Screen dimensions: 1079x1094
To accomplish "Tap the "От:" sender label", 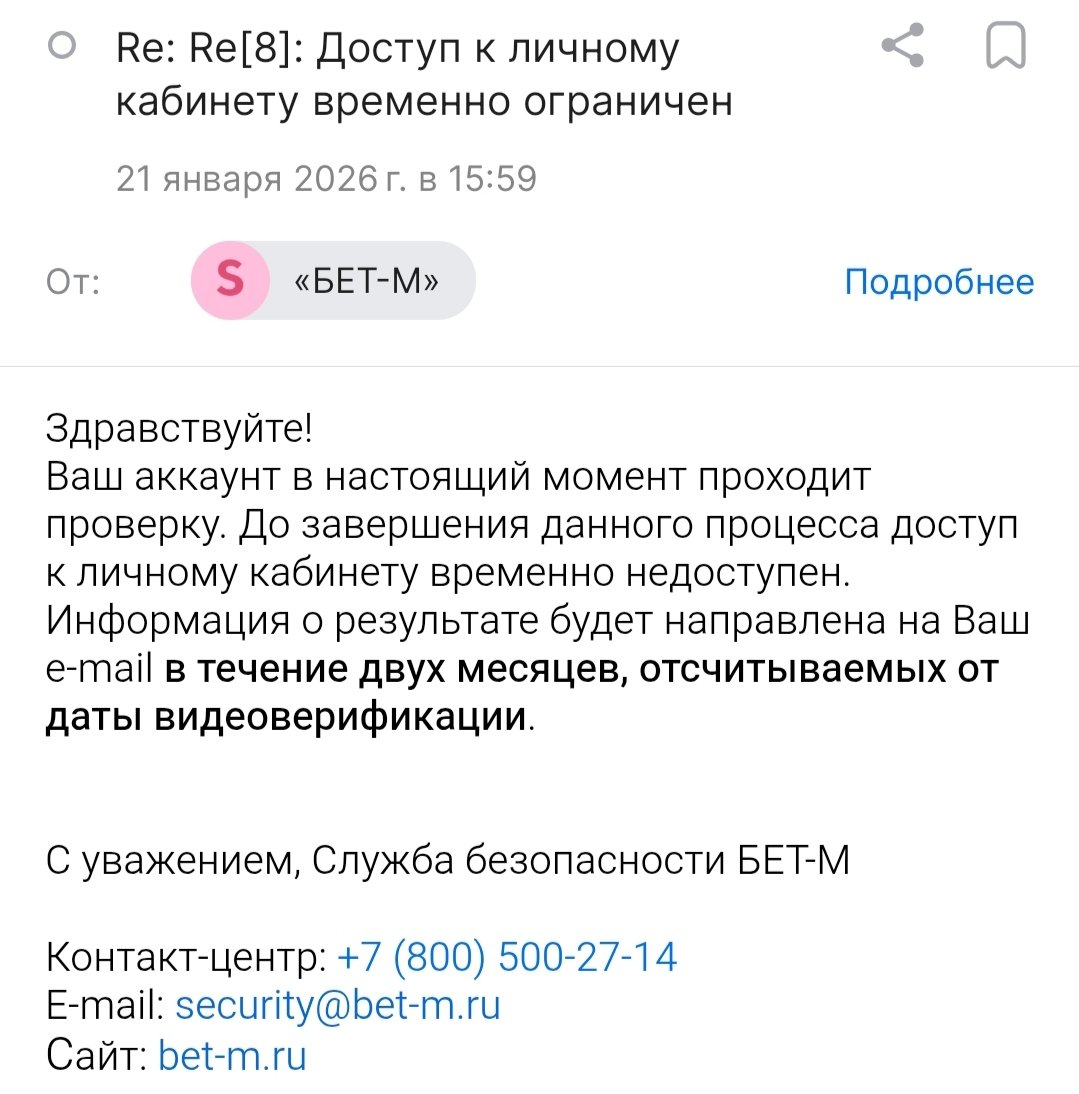I will click(x=73, y=283).
